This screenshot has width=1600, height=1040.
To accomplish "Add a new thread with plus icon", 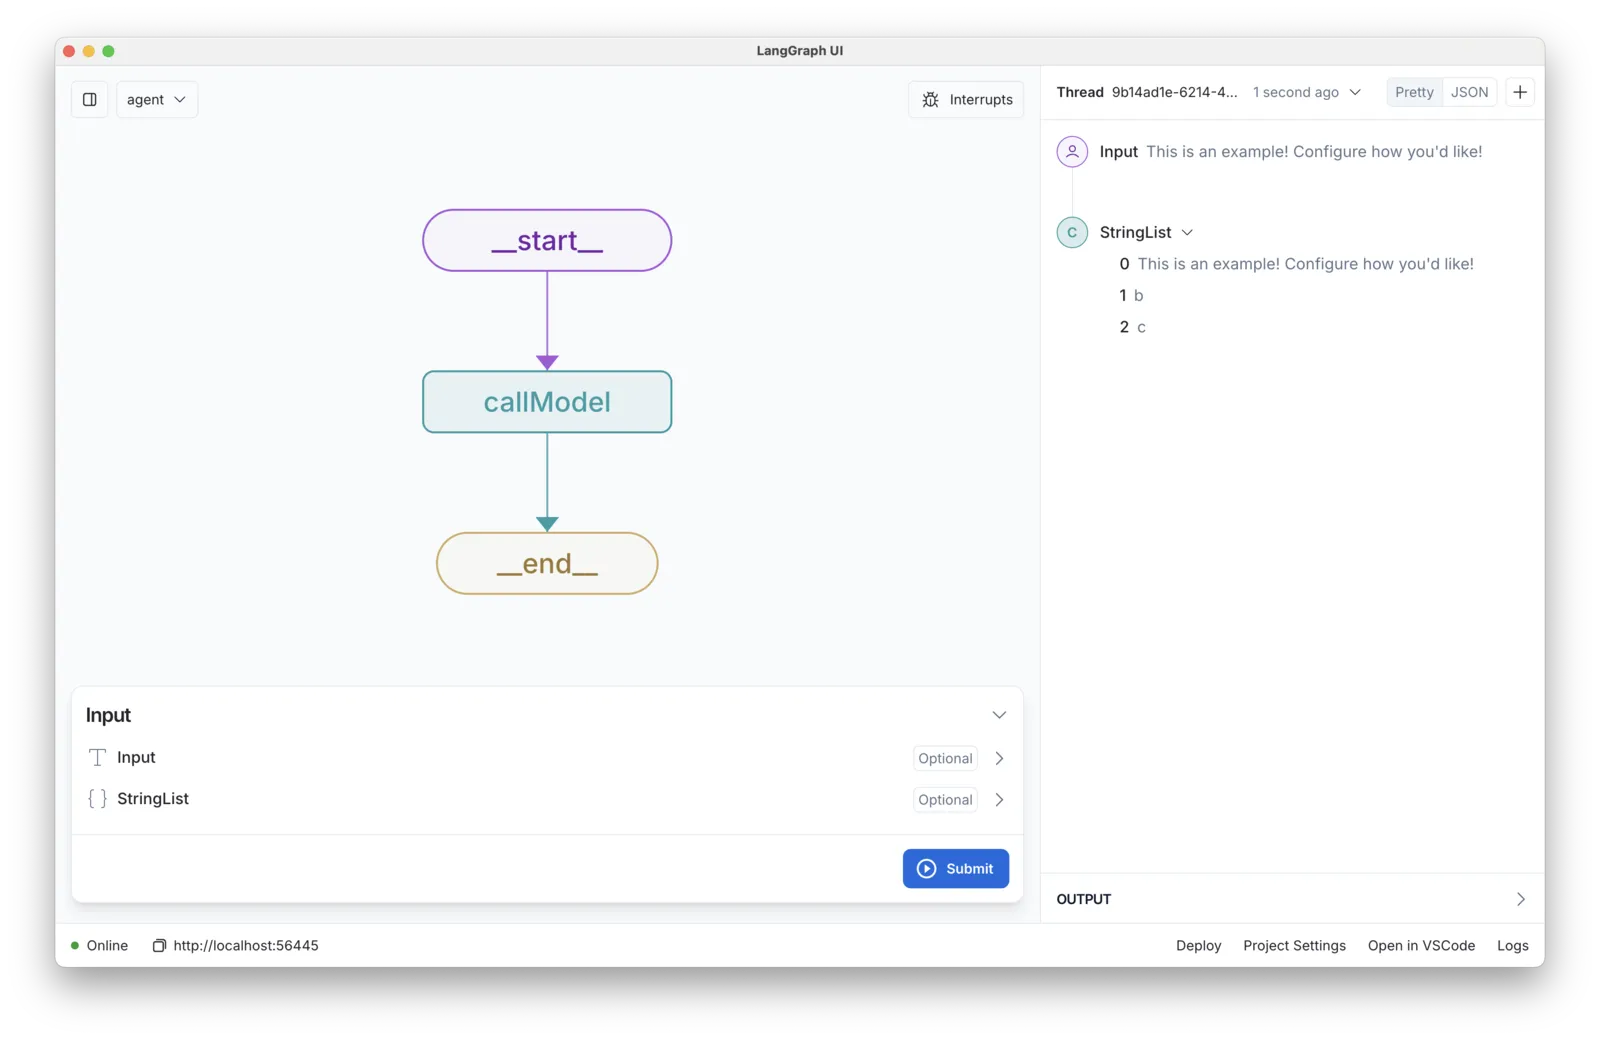I will point(1520,92).
